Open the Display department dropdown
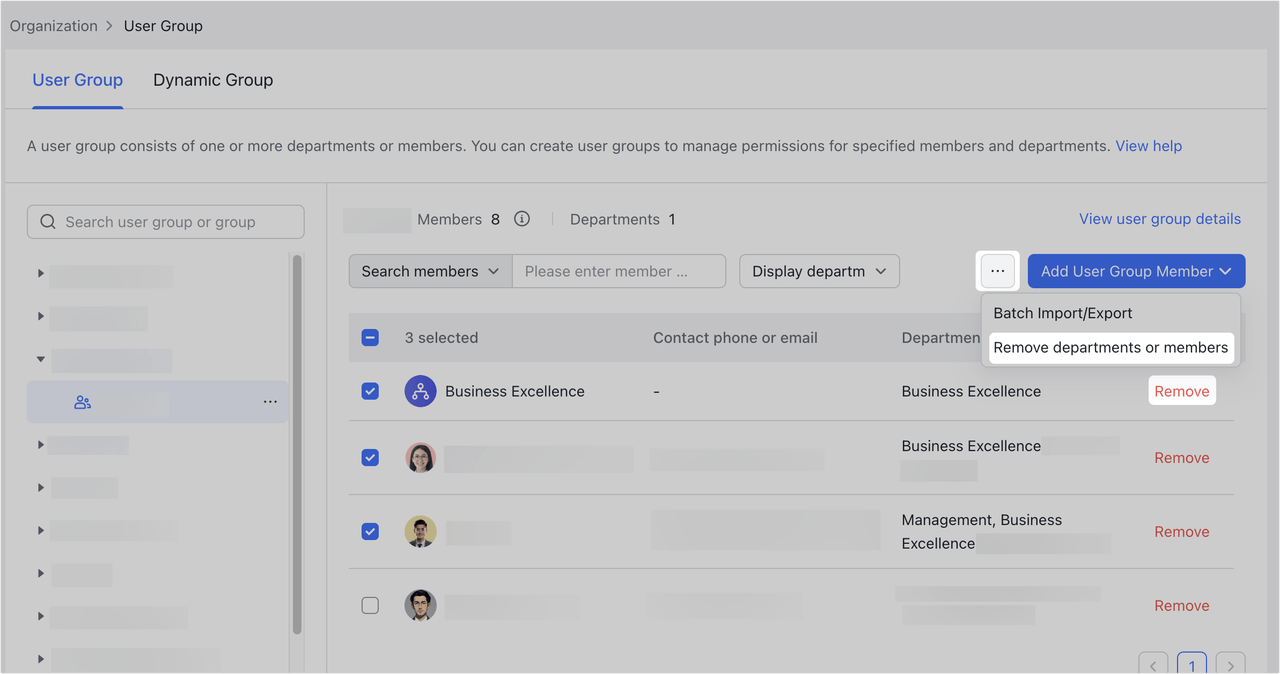The height and width of the screenshot is (674, 1280). 819,271
